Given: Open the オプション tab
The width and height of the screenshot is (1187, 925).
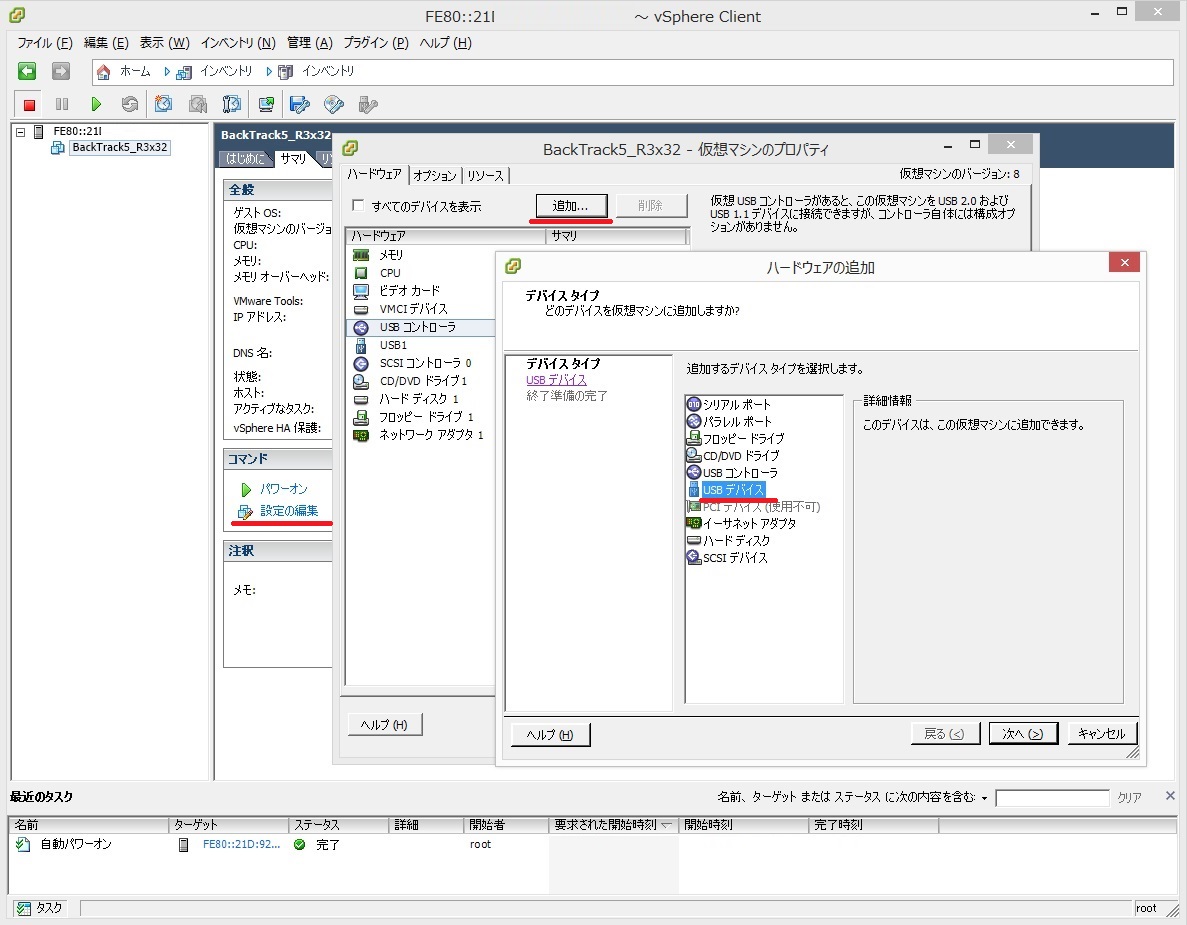Looking at the screenshot, I should tap(435, 176).
